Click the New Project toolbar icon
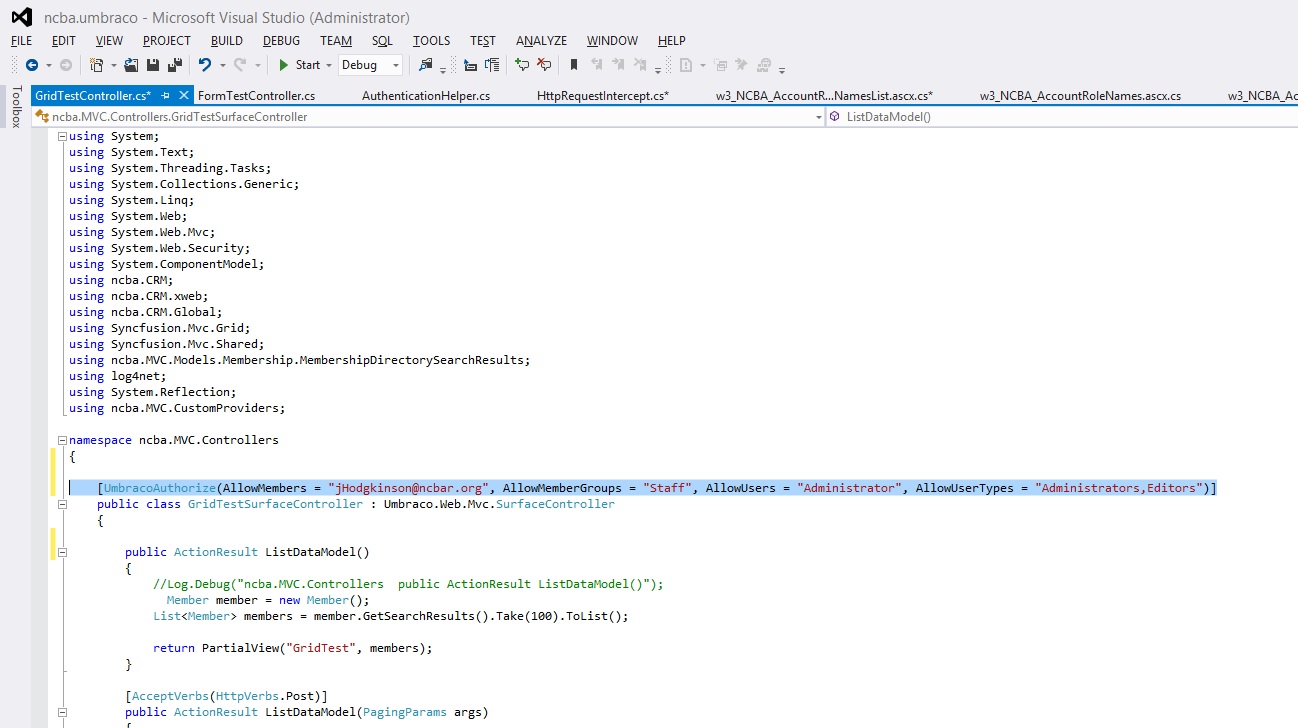1298x728 pixels. tap(97, 65)
